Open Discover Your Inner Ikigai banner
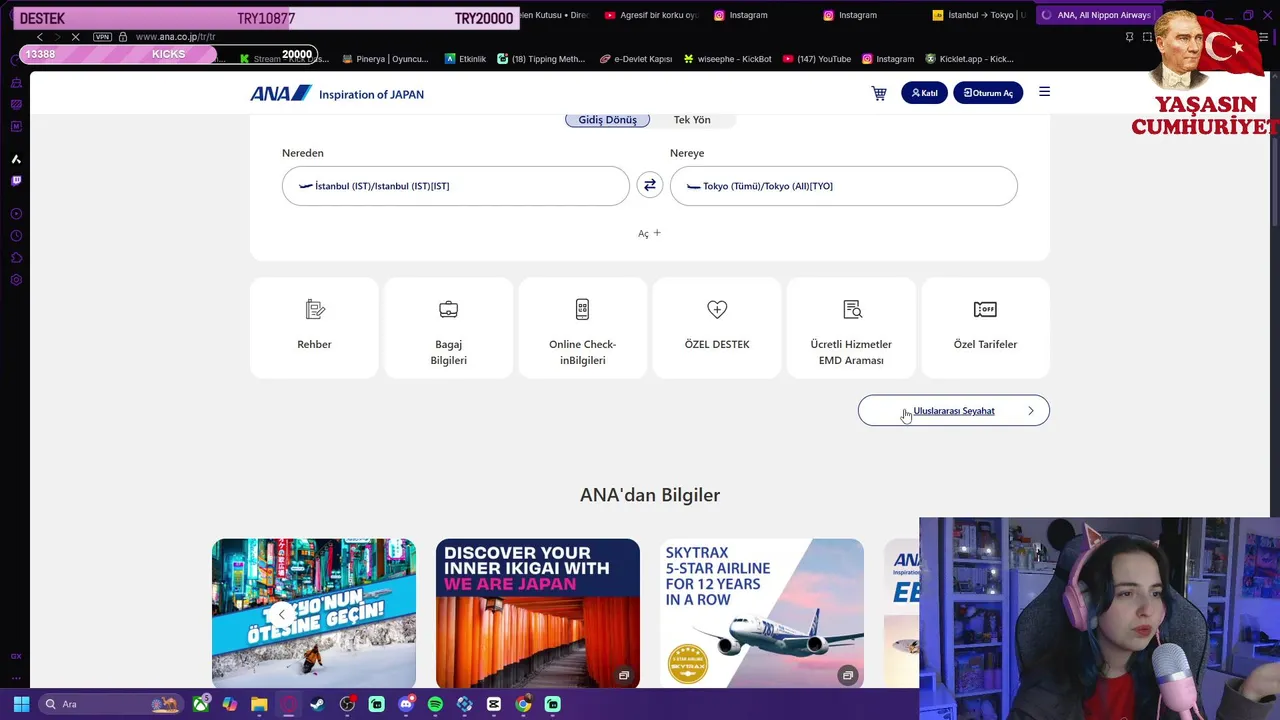The width and height of the screenshot is (1280, 720). [538, 613]
